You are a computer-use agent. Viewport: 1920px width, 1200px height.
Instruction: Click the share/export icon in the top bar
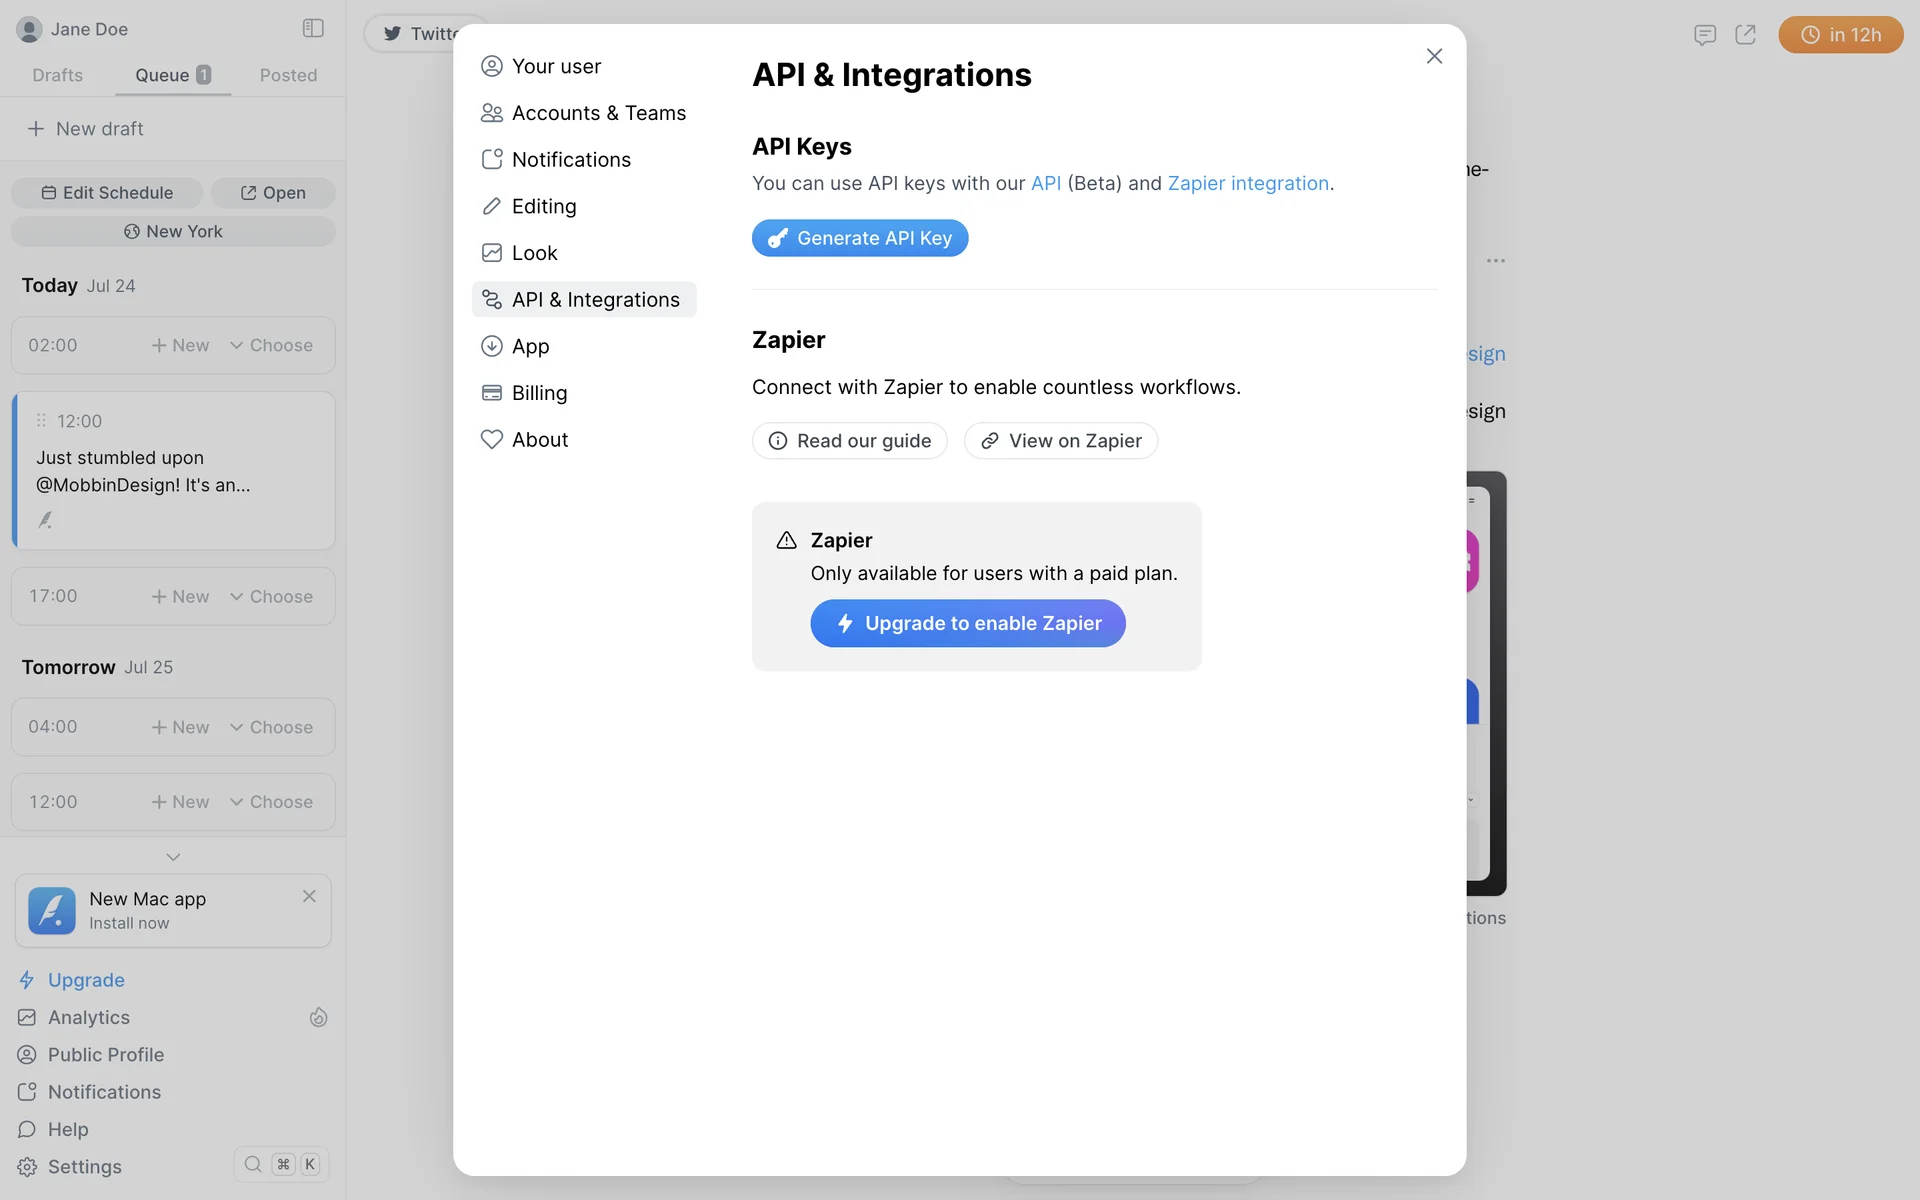[x=1745, y=35]
